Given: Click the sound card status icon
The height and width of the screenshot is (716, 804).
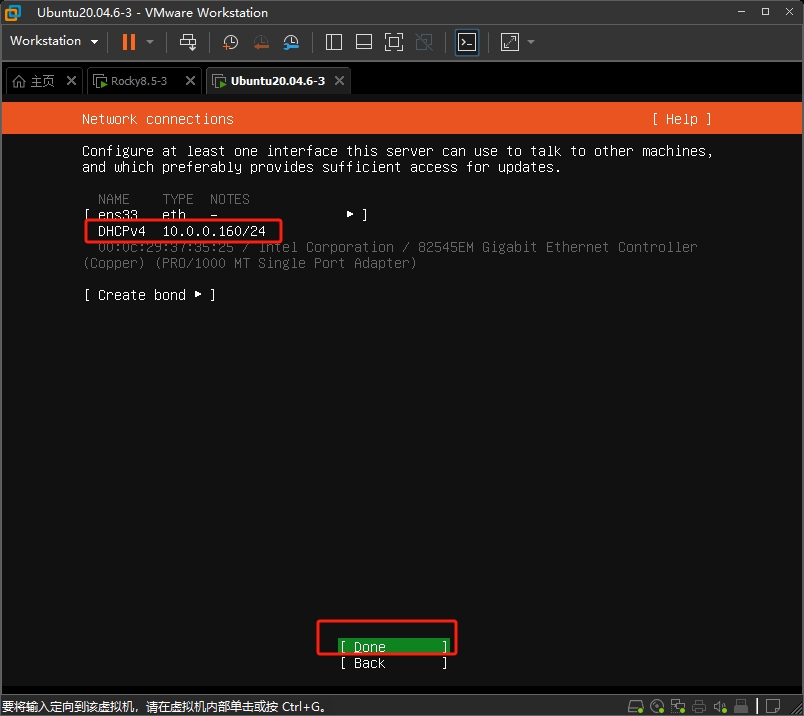Looking at the screenshot, I should (x=720, y=707).
